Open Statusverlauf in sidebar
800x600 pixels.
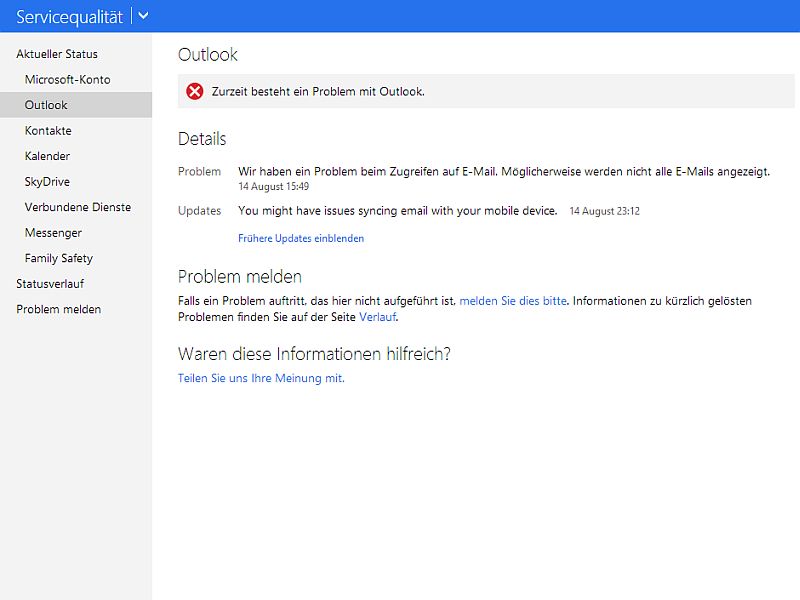[x=50, y=284]
